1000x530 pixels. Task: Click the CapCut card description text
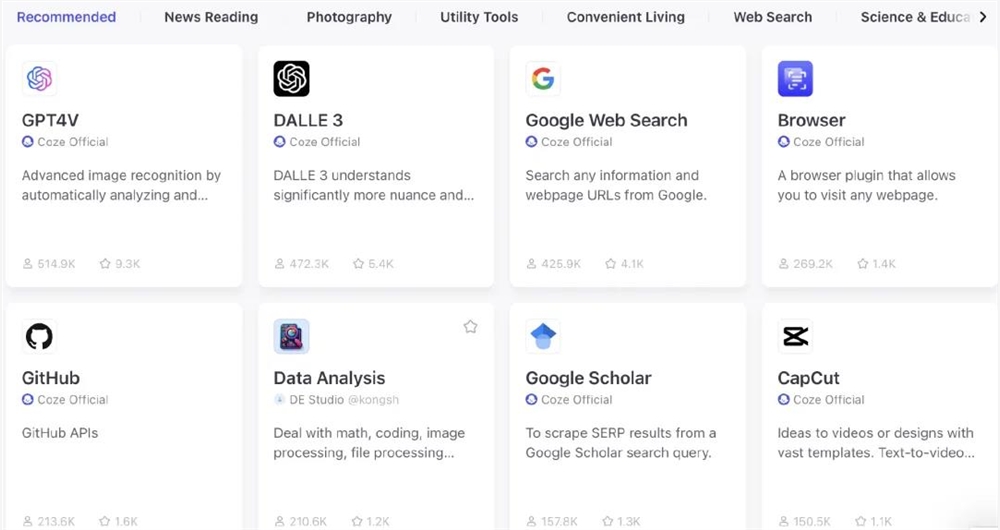pyautogui.click(x=876, y=443)
